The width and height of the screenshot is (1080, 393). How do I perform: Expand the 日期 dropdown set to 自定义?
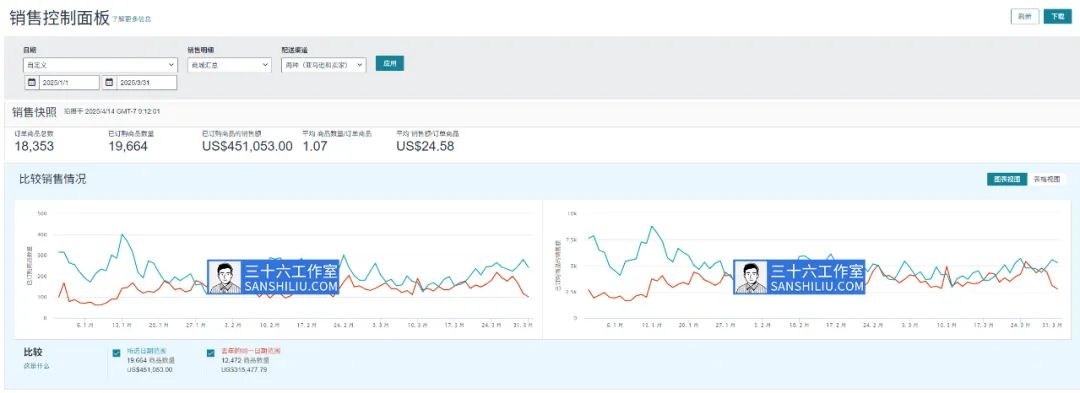(100, 65)
